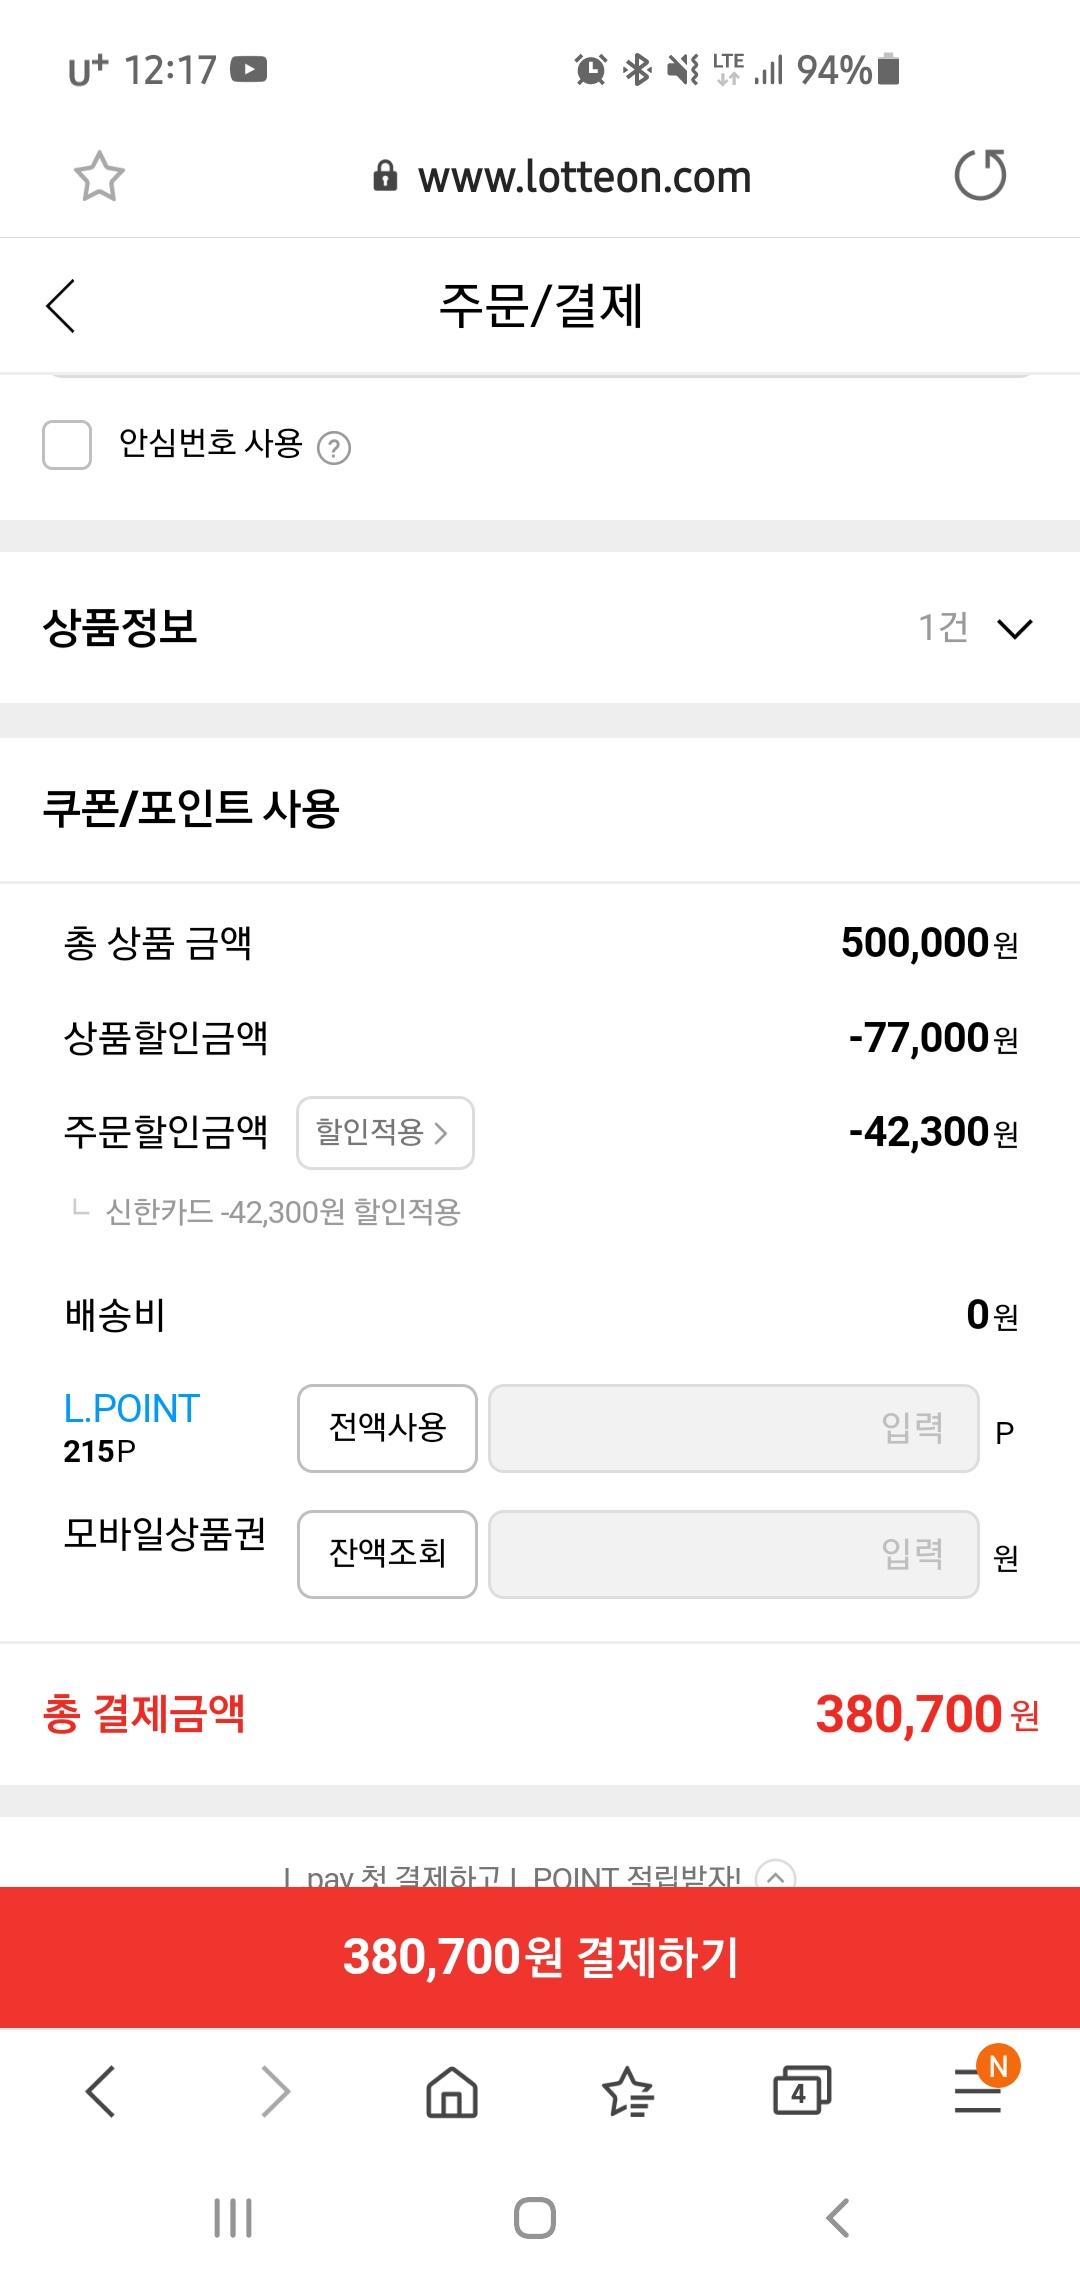Reload the lotteon.com page

point(980,176)
